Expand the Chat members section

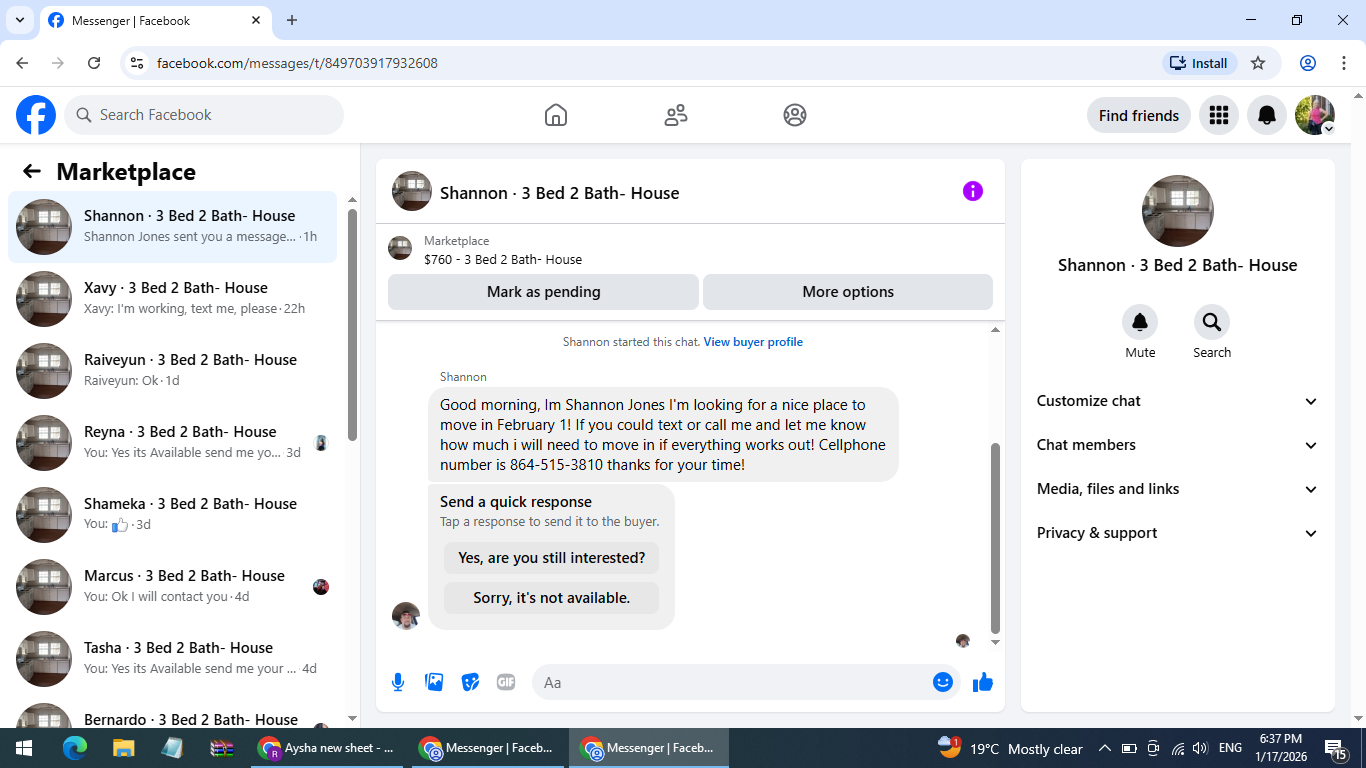pos(1178,445)
